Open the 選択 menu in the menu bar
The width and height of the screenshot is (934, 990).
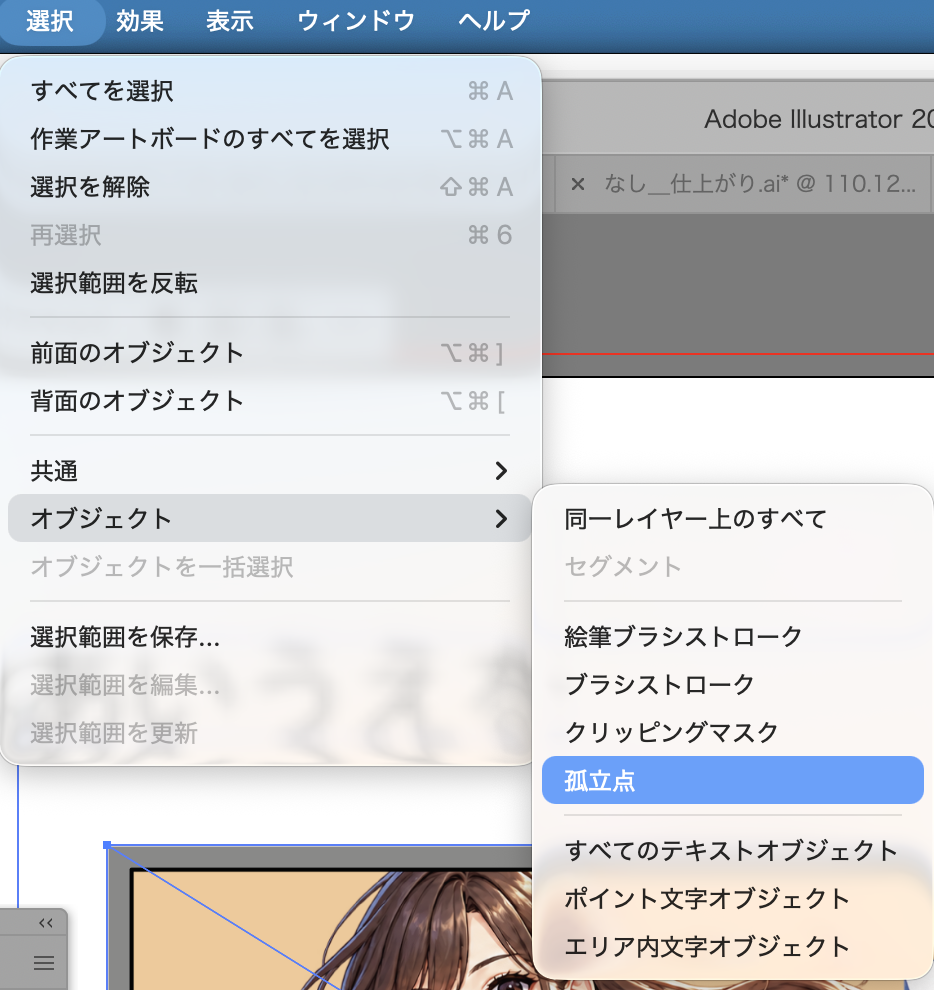[49, 21]
